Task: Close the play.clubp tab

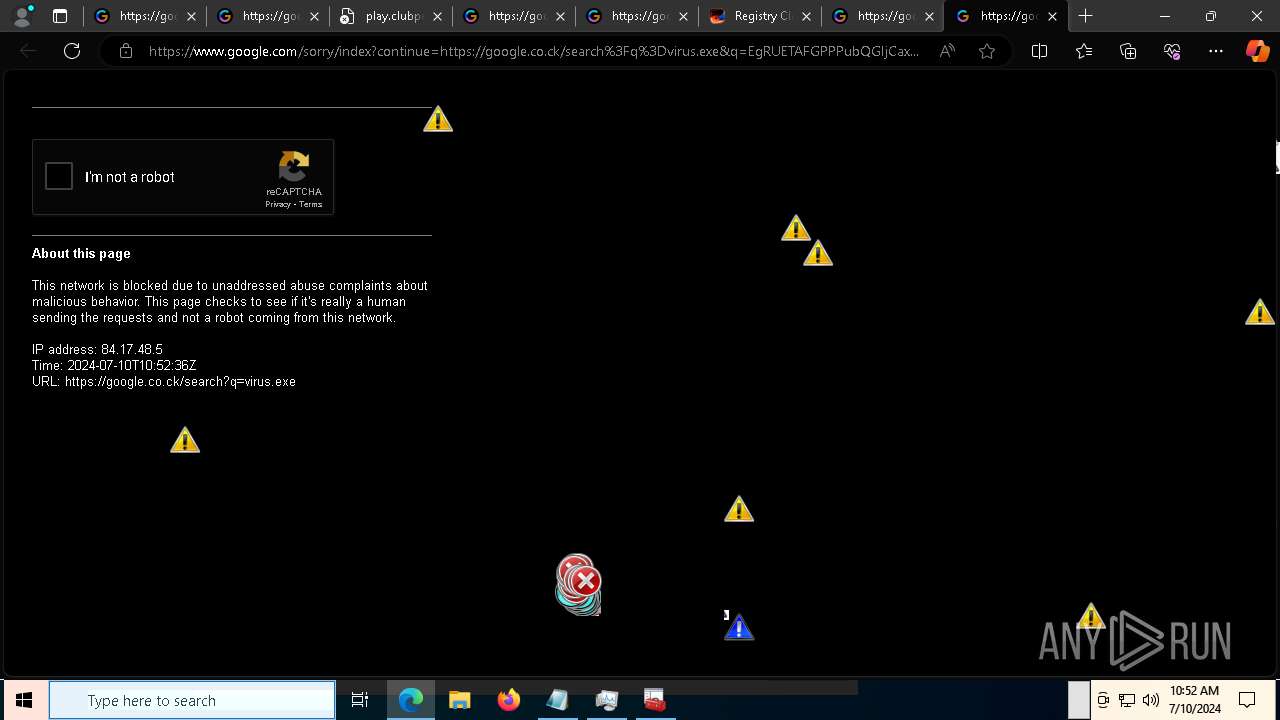Action: (x=437, y=16)
